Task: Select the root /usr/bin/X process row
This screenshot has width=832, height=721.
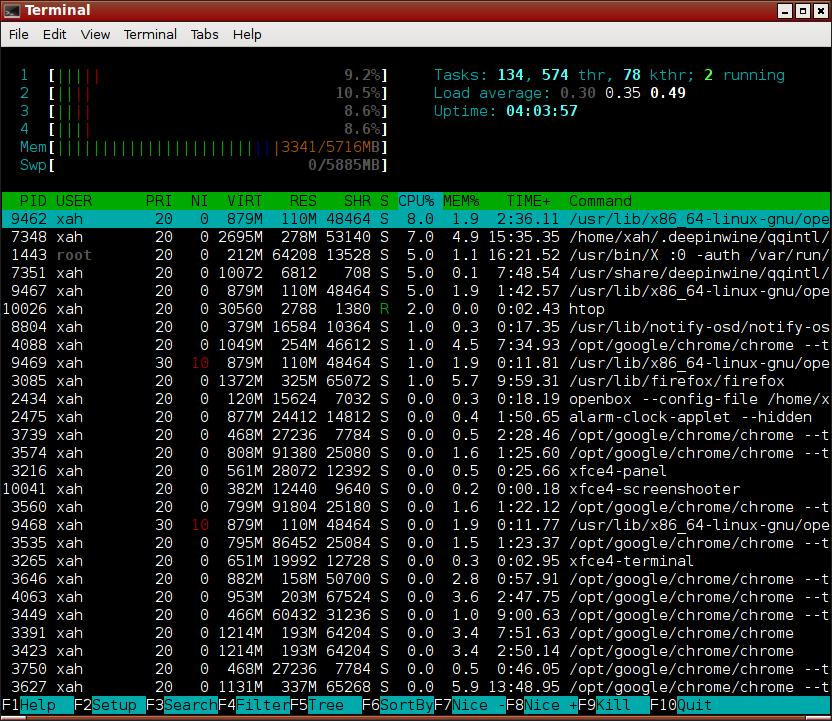Action: click(x=416, y=255)
